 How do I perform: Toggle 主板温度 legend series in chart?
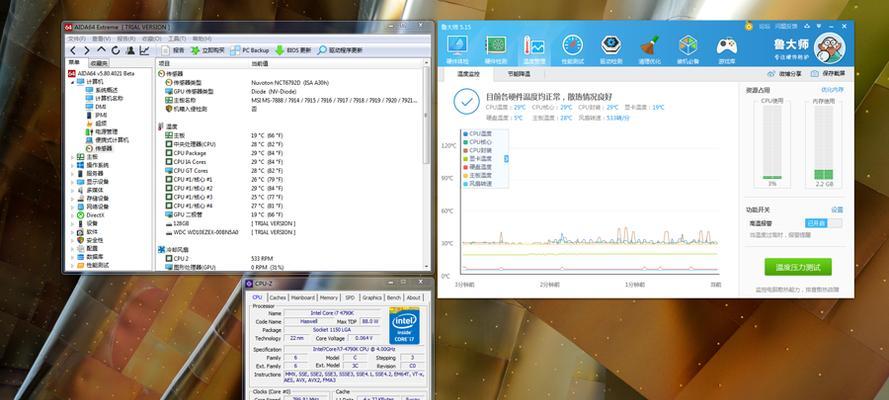click(x=478, y=176)
